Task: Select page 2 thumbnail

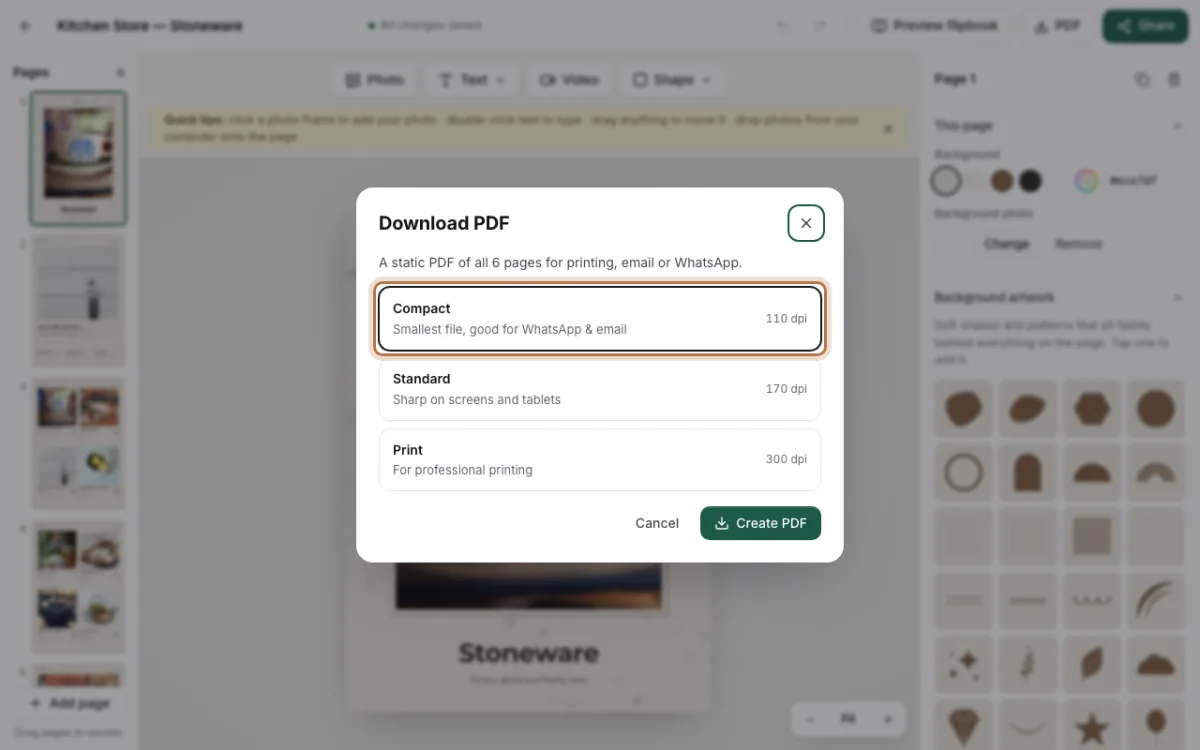Action: pyautogui.click(x=78, y=301)
